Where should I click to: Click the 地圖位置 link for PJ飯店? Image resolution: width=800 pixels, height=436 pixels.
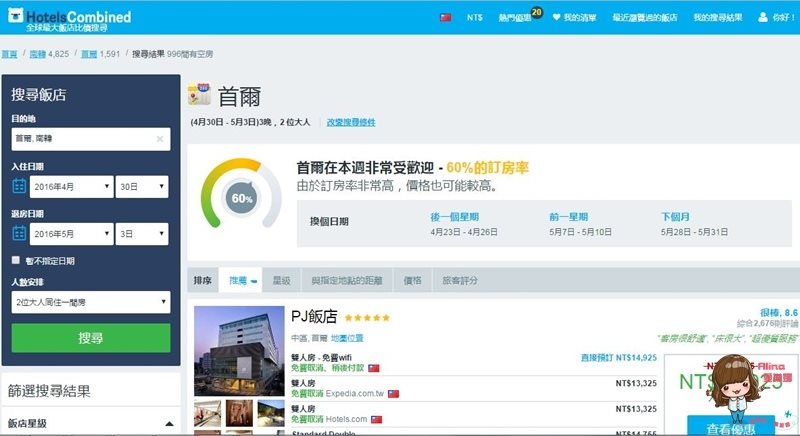coord(347,338)
